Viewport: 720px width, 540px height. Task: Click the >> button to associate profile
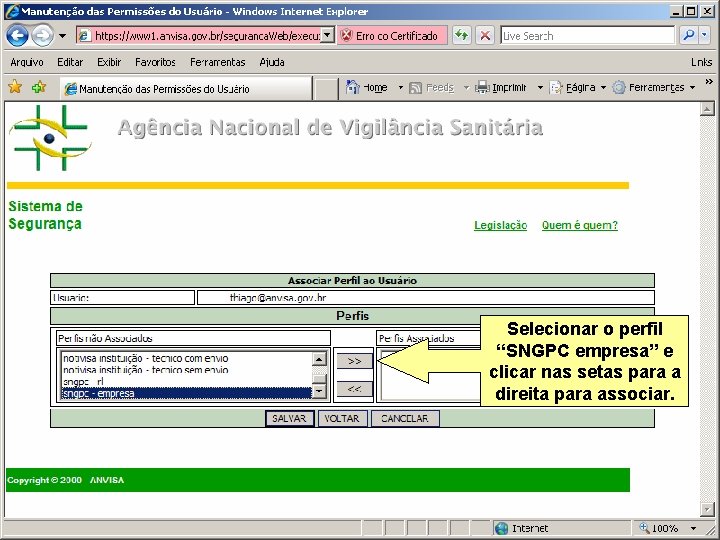pyautogui.click(x=354, y=361)
